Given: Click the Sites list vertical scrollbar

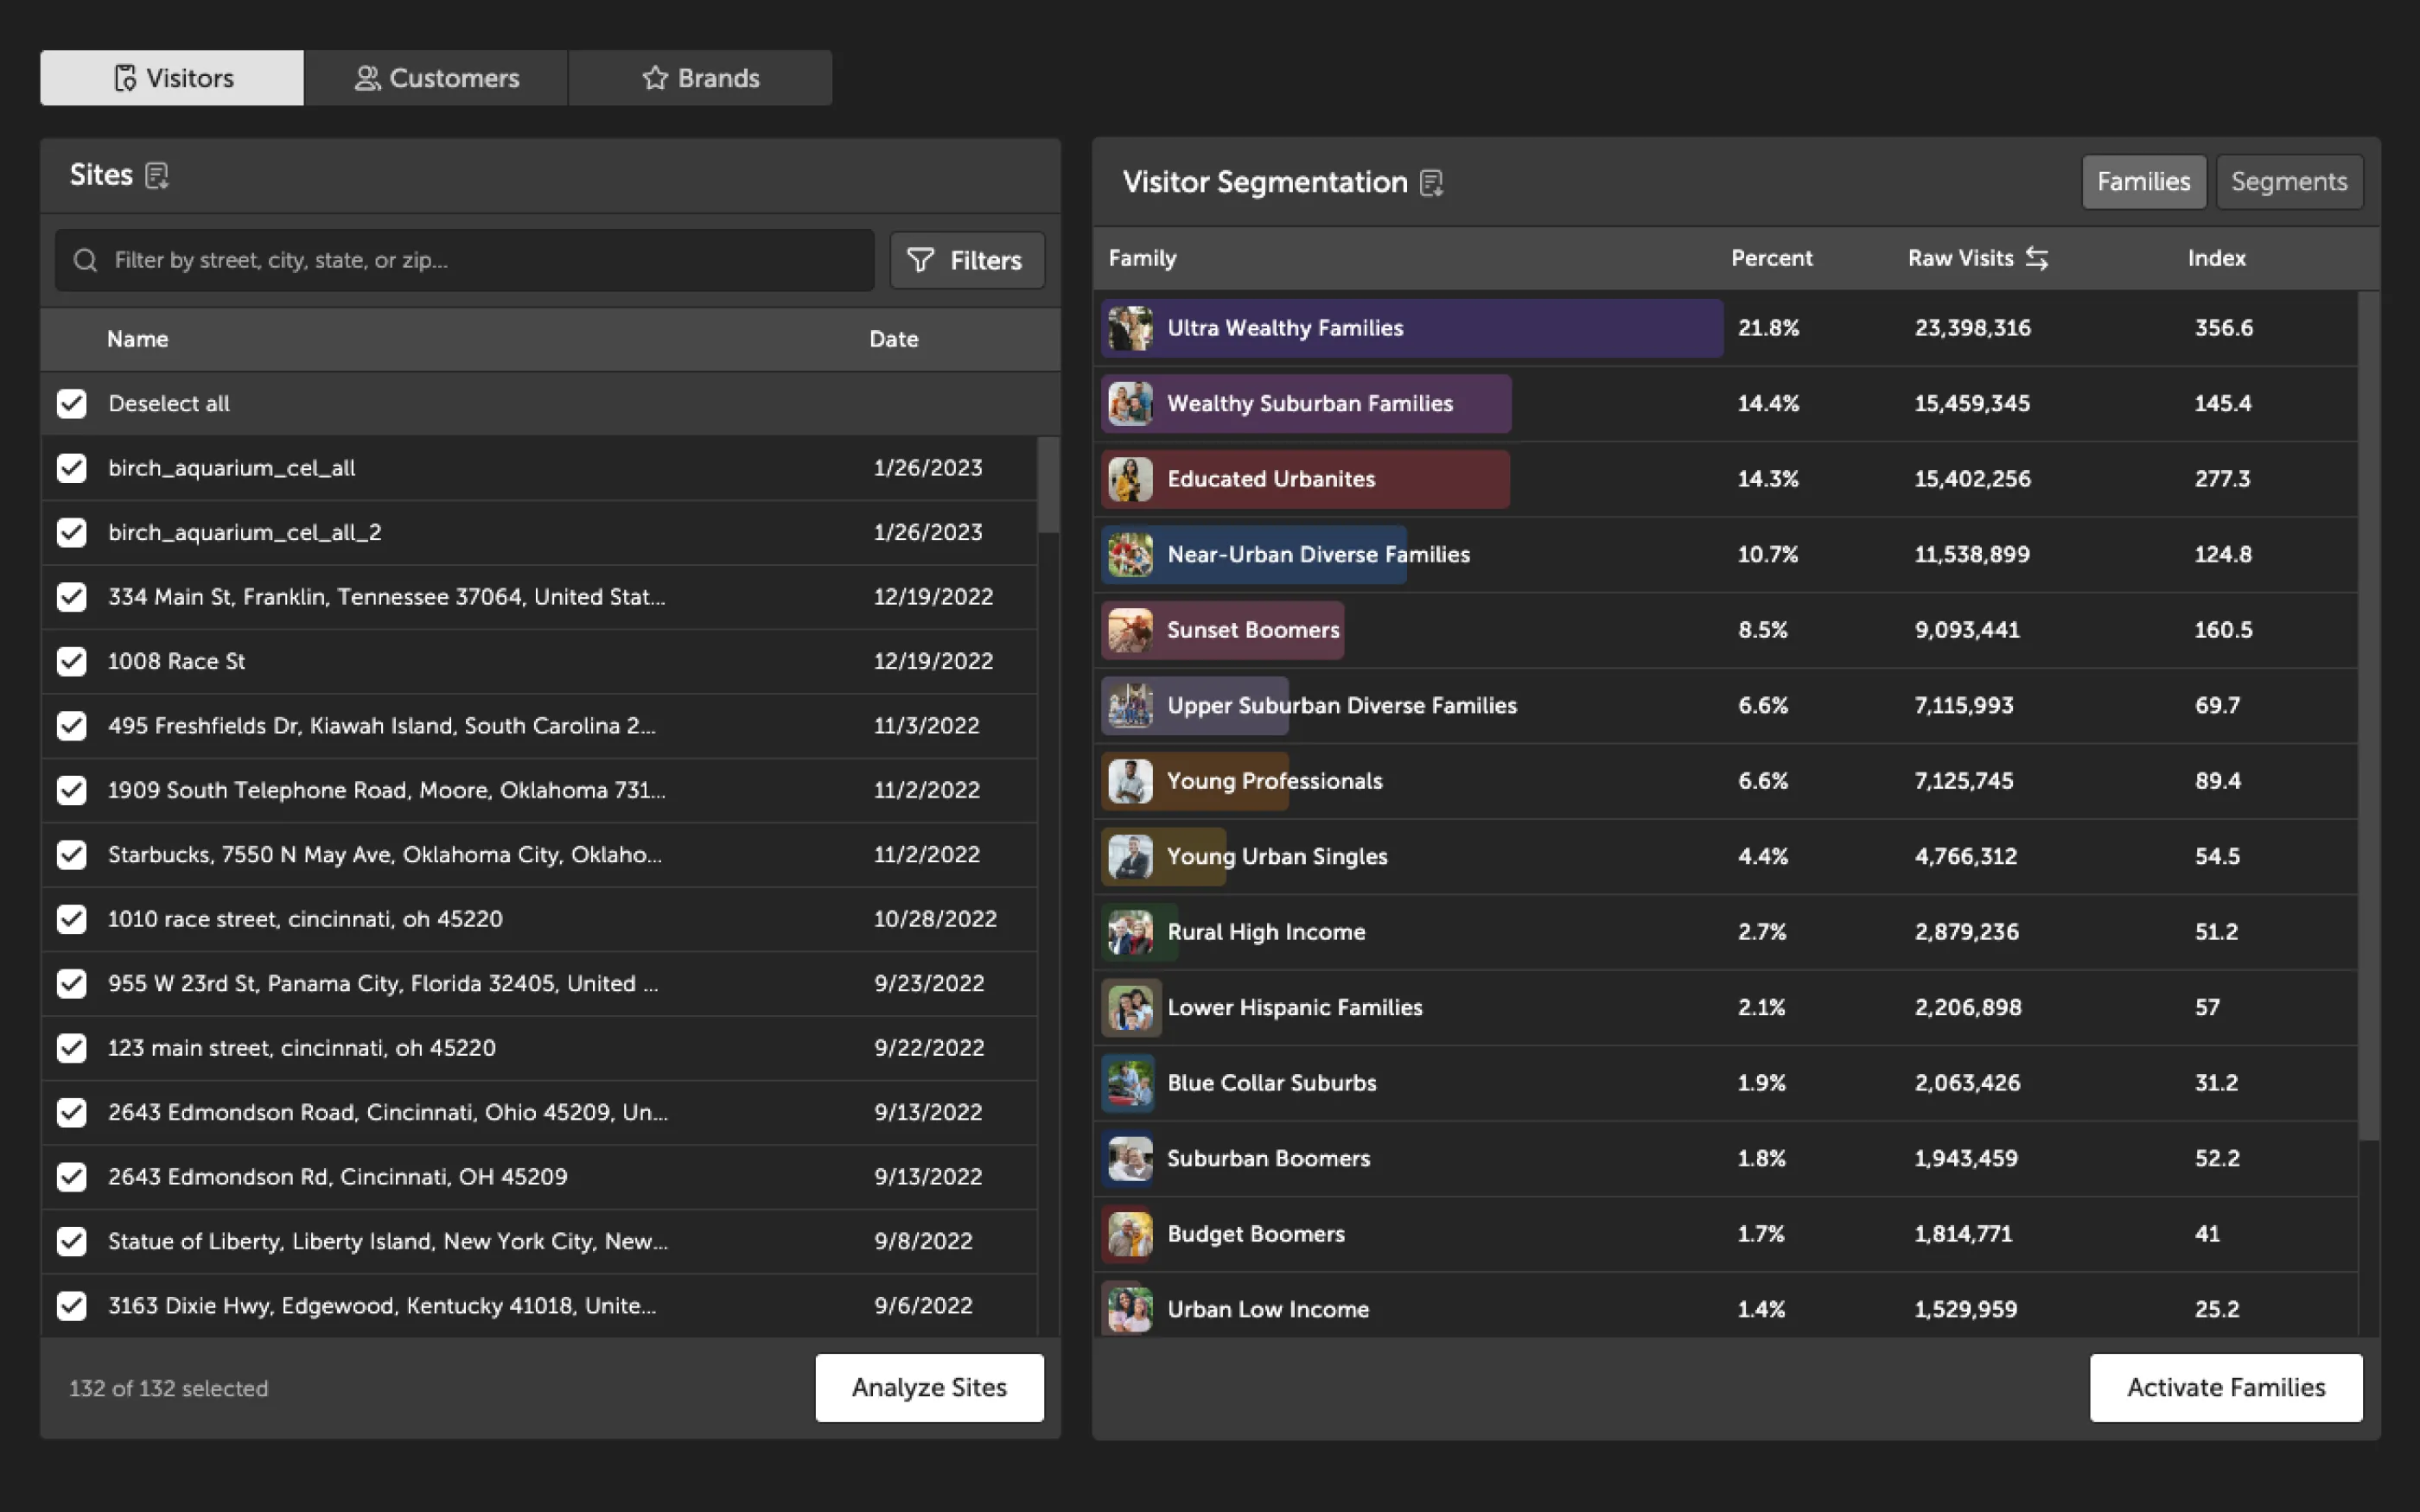Looking at the screenshot, I should [x=1048, y=485].
